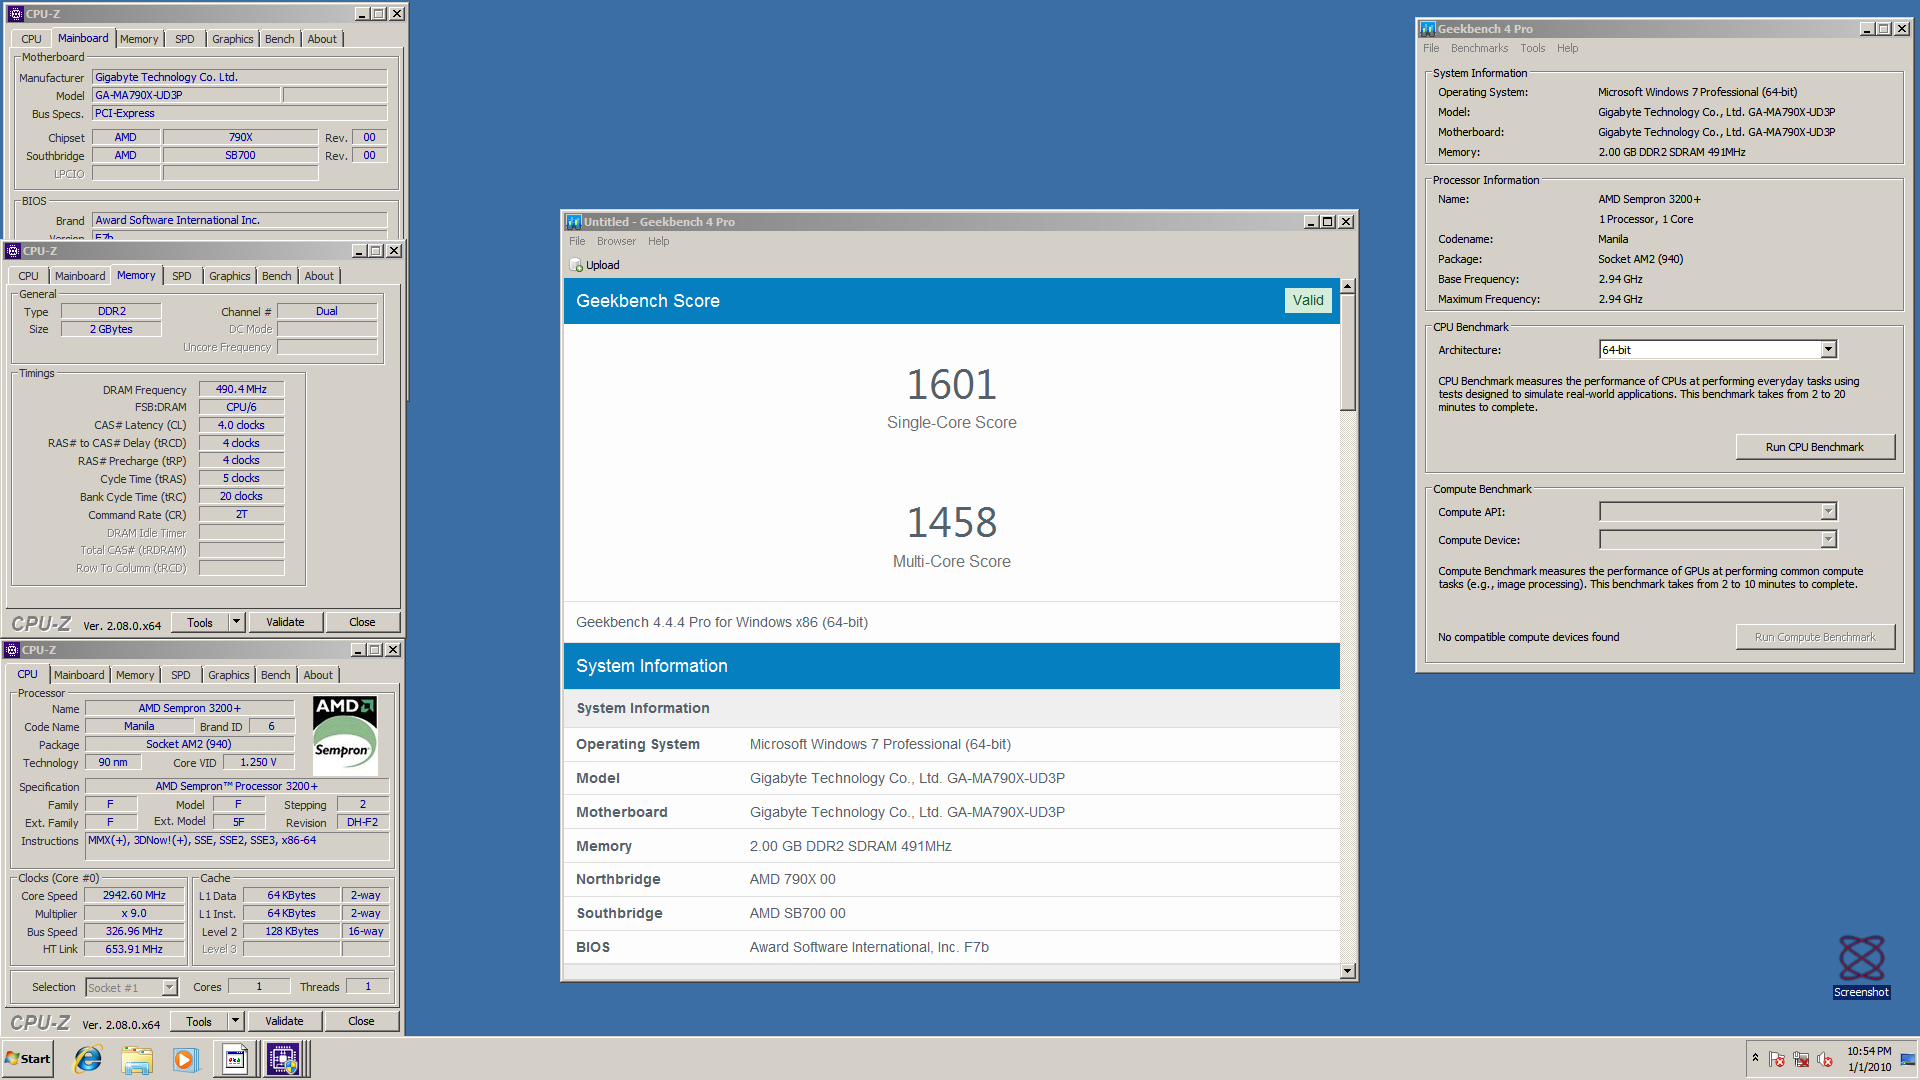Click the Valid badge in Geekbench Score
The width and height of the screenshot is (1920, 1080).
tap(1307, 300)
